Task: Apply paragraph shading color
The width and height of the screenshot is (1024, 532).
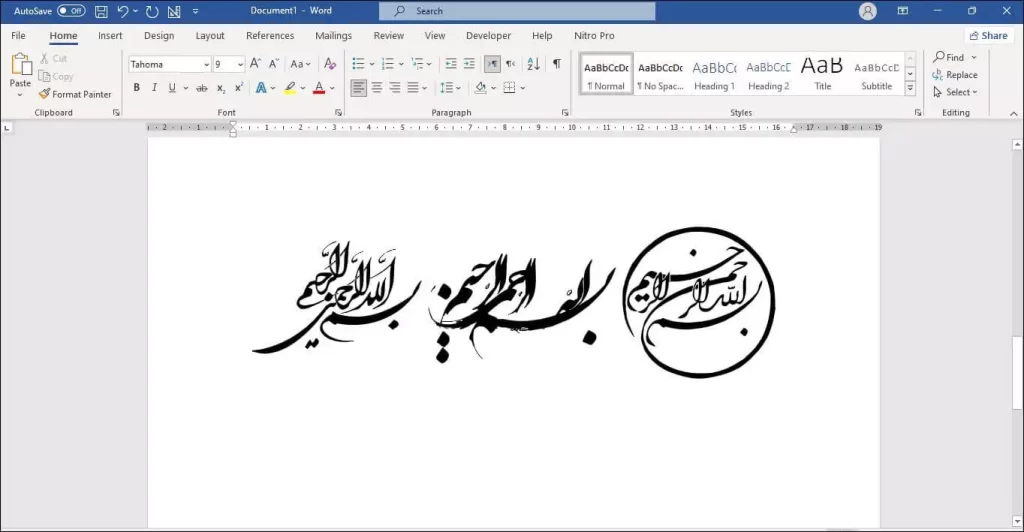Action: point(481,87)
